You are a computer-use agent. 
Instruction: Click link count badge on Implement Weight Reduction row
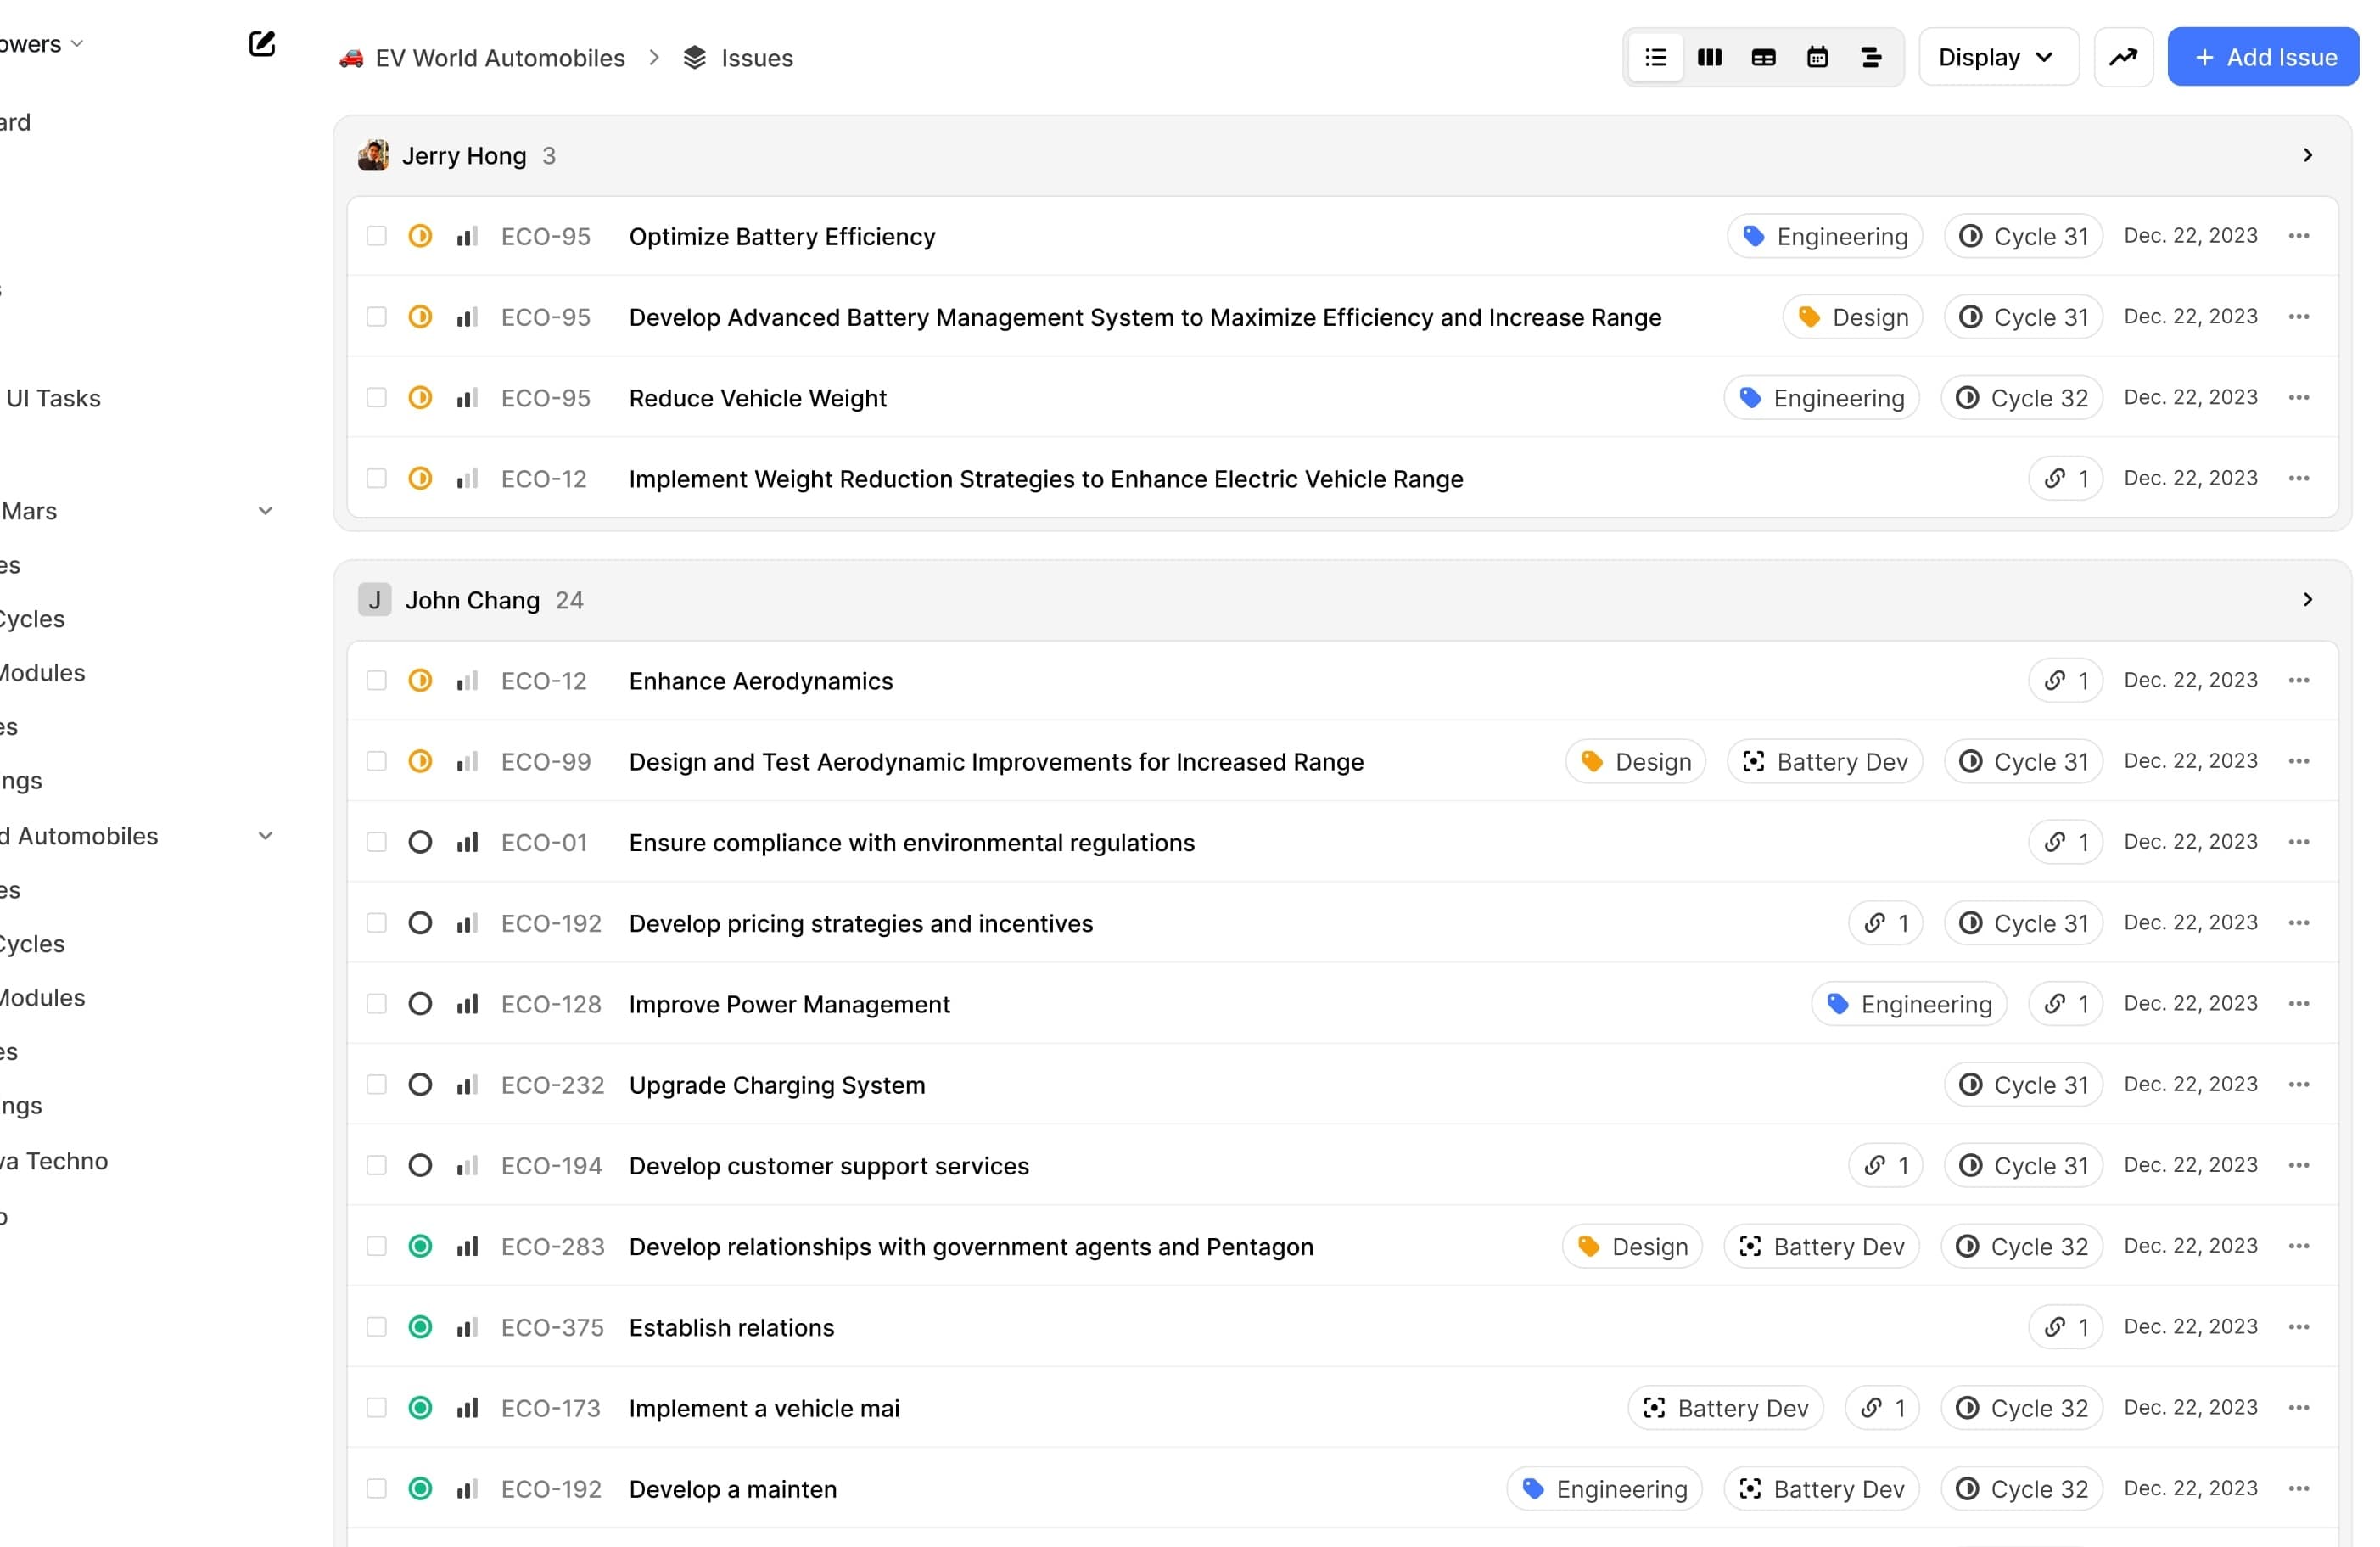2066,479
